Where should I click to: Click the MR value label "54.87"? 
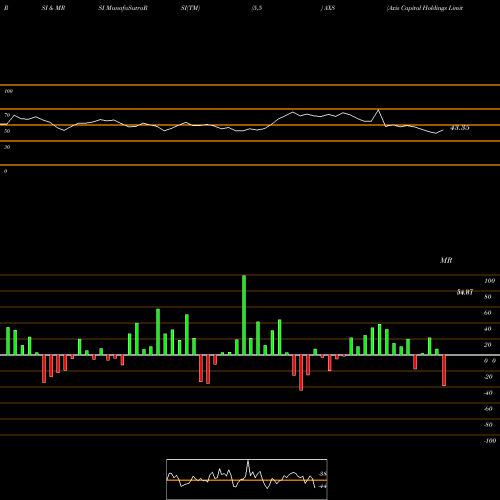coord(465,292)
